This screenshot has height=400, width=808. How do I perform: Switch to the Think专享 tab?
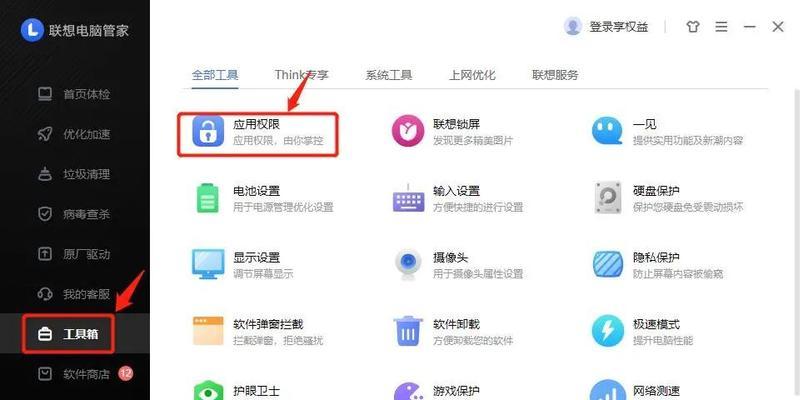click(301, 75)
